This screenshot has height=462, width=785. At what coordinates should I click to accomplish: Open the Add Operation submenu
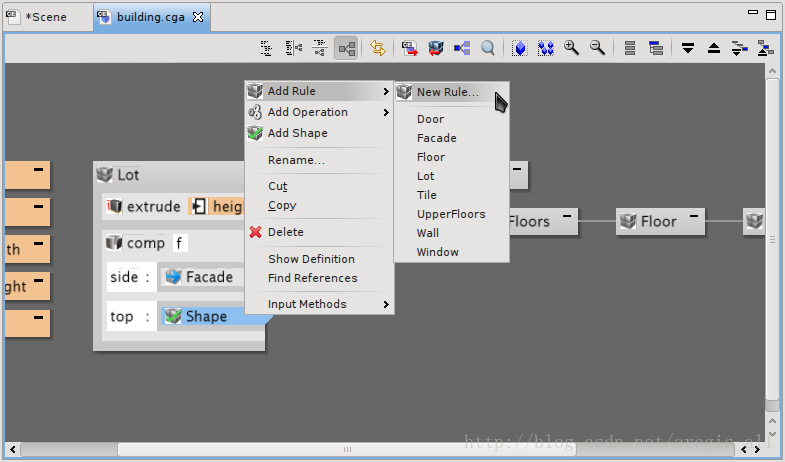pos(318,112)
